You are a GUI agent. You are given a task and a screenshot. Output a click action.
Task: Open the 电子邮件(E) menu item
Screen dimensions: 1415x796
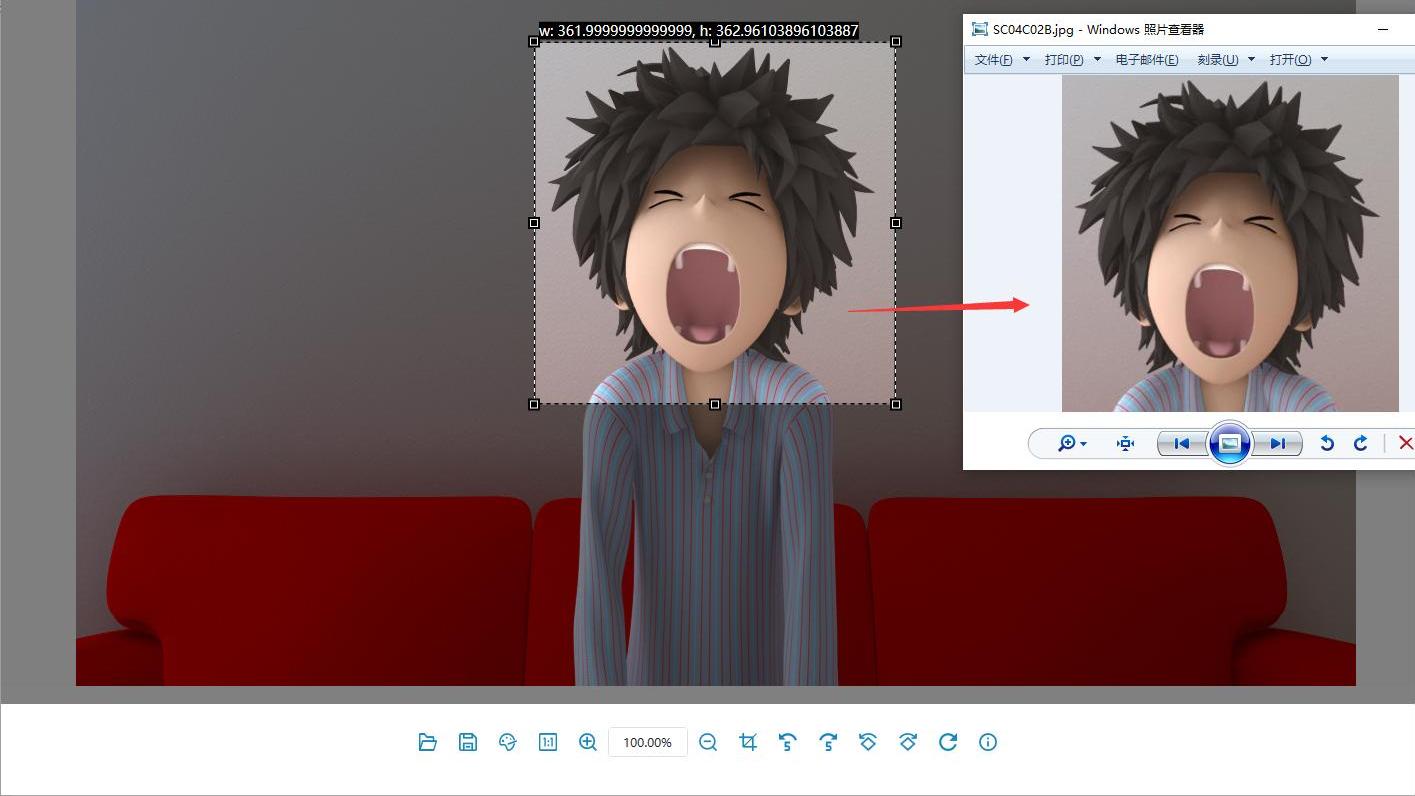click(1147, 60)
